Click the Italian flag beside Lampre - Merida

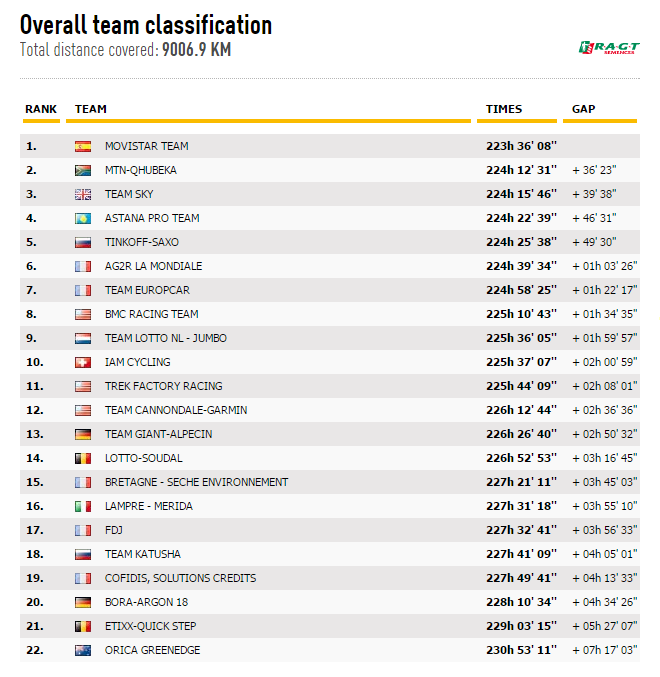click(x=83, y=506)
